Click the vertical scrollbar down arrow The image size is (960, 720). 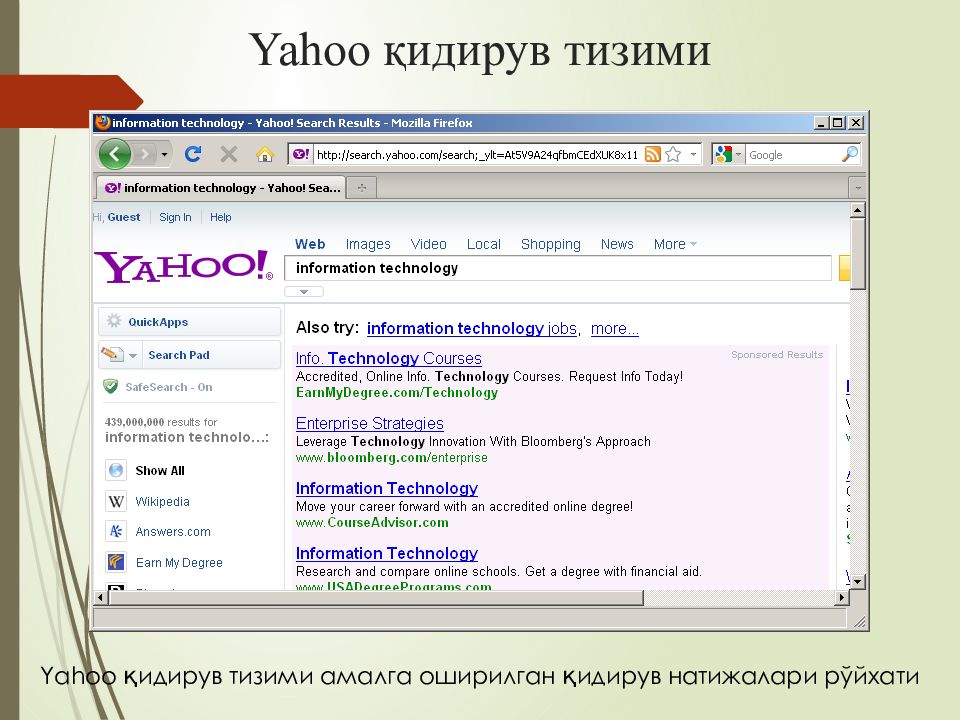858,582
